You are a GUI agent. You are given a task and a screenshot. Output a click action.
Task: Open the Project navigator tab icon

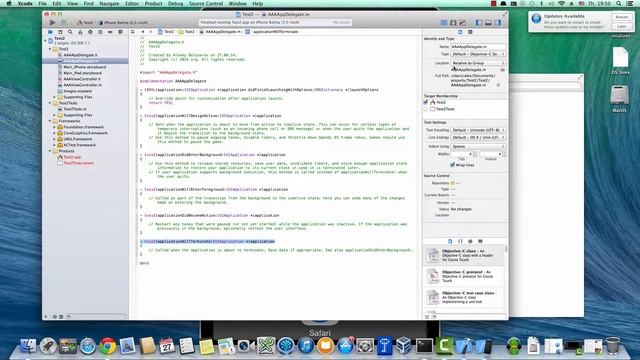[50, 32]
